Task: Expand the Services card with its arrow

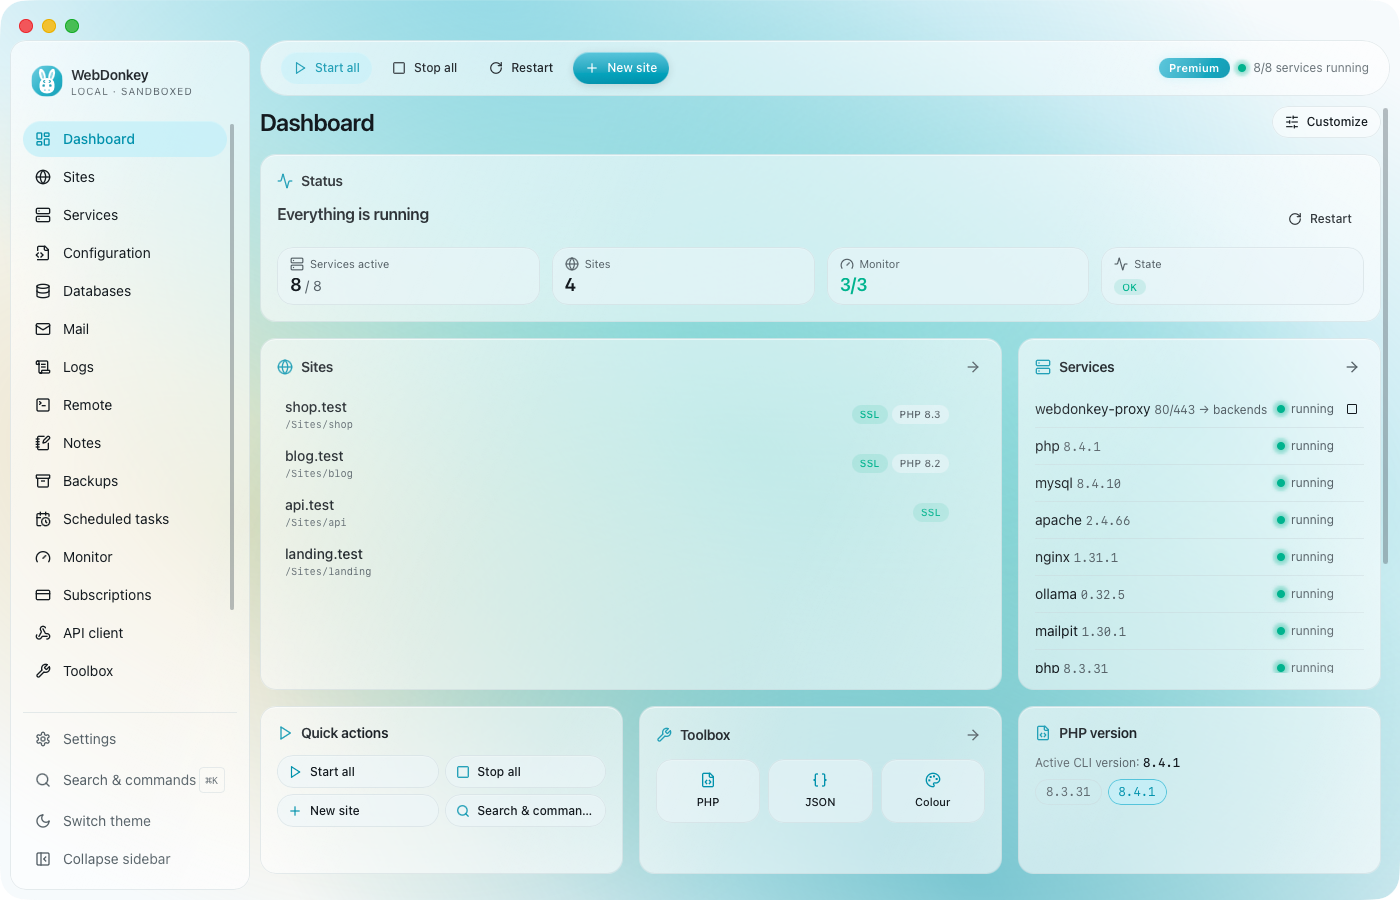Action: point(1352,367)
